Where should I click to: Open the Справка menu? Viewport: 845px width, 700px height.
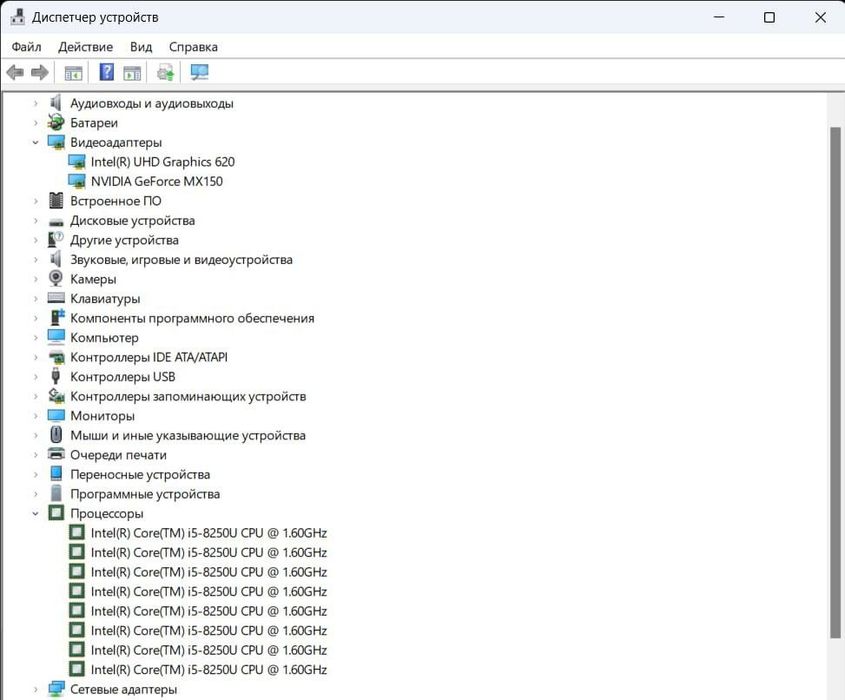click(x=193, y=47)
